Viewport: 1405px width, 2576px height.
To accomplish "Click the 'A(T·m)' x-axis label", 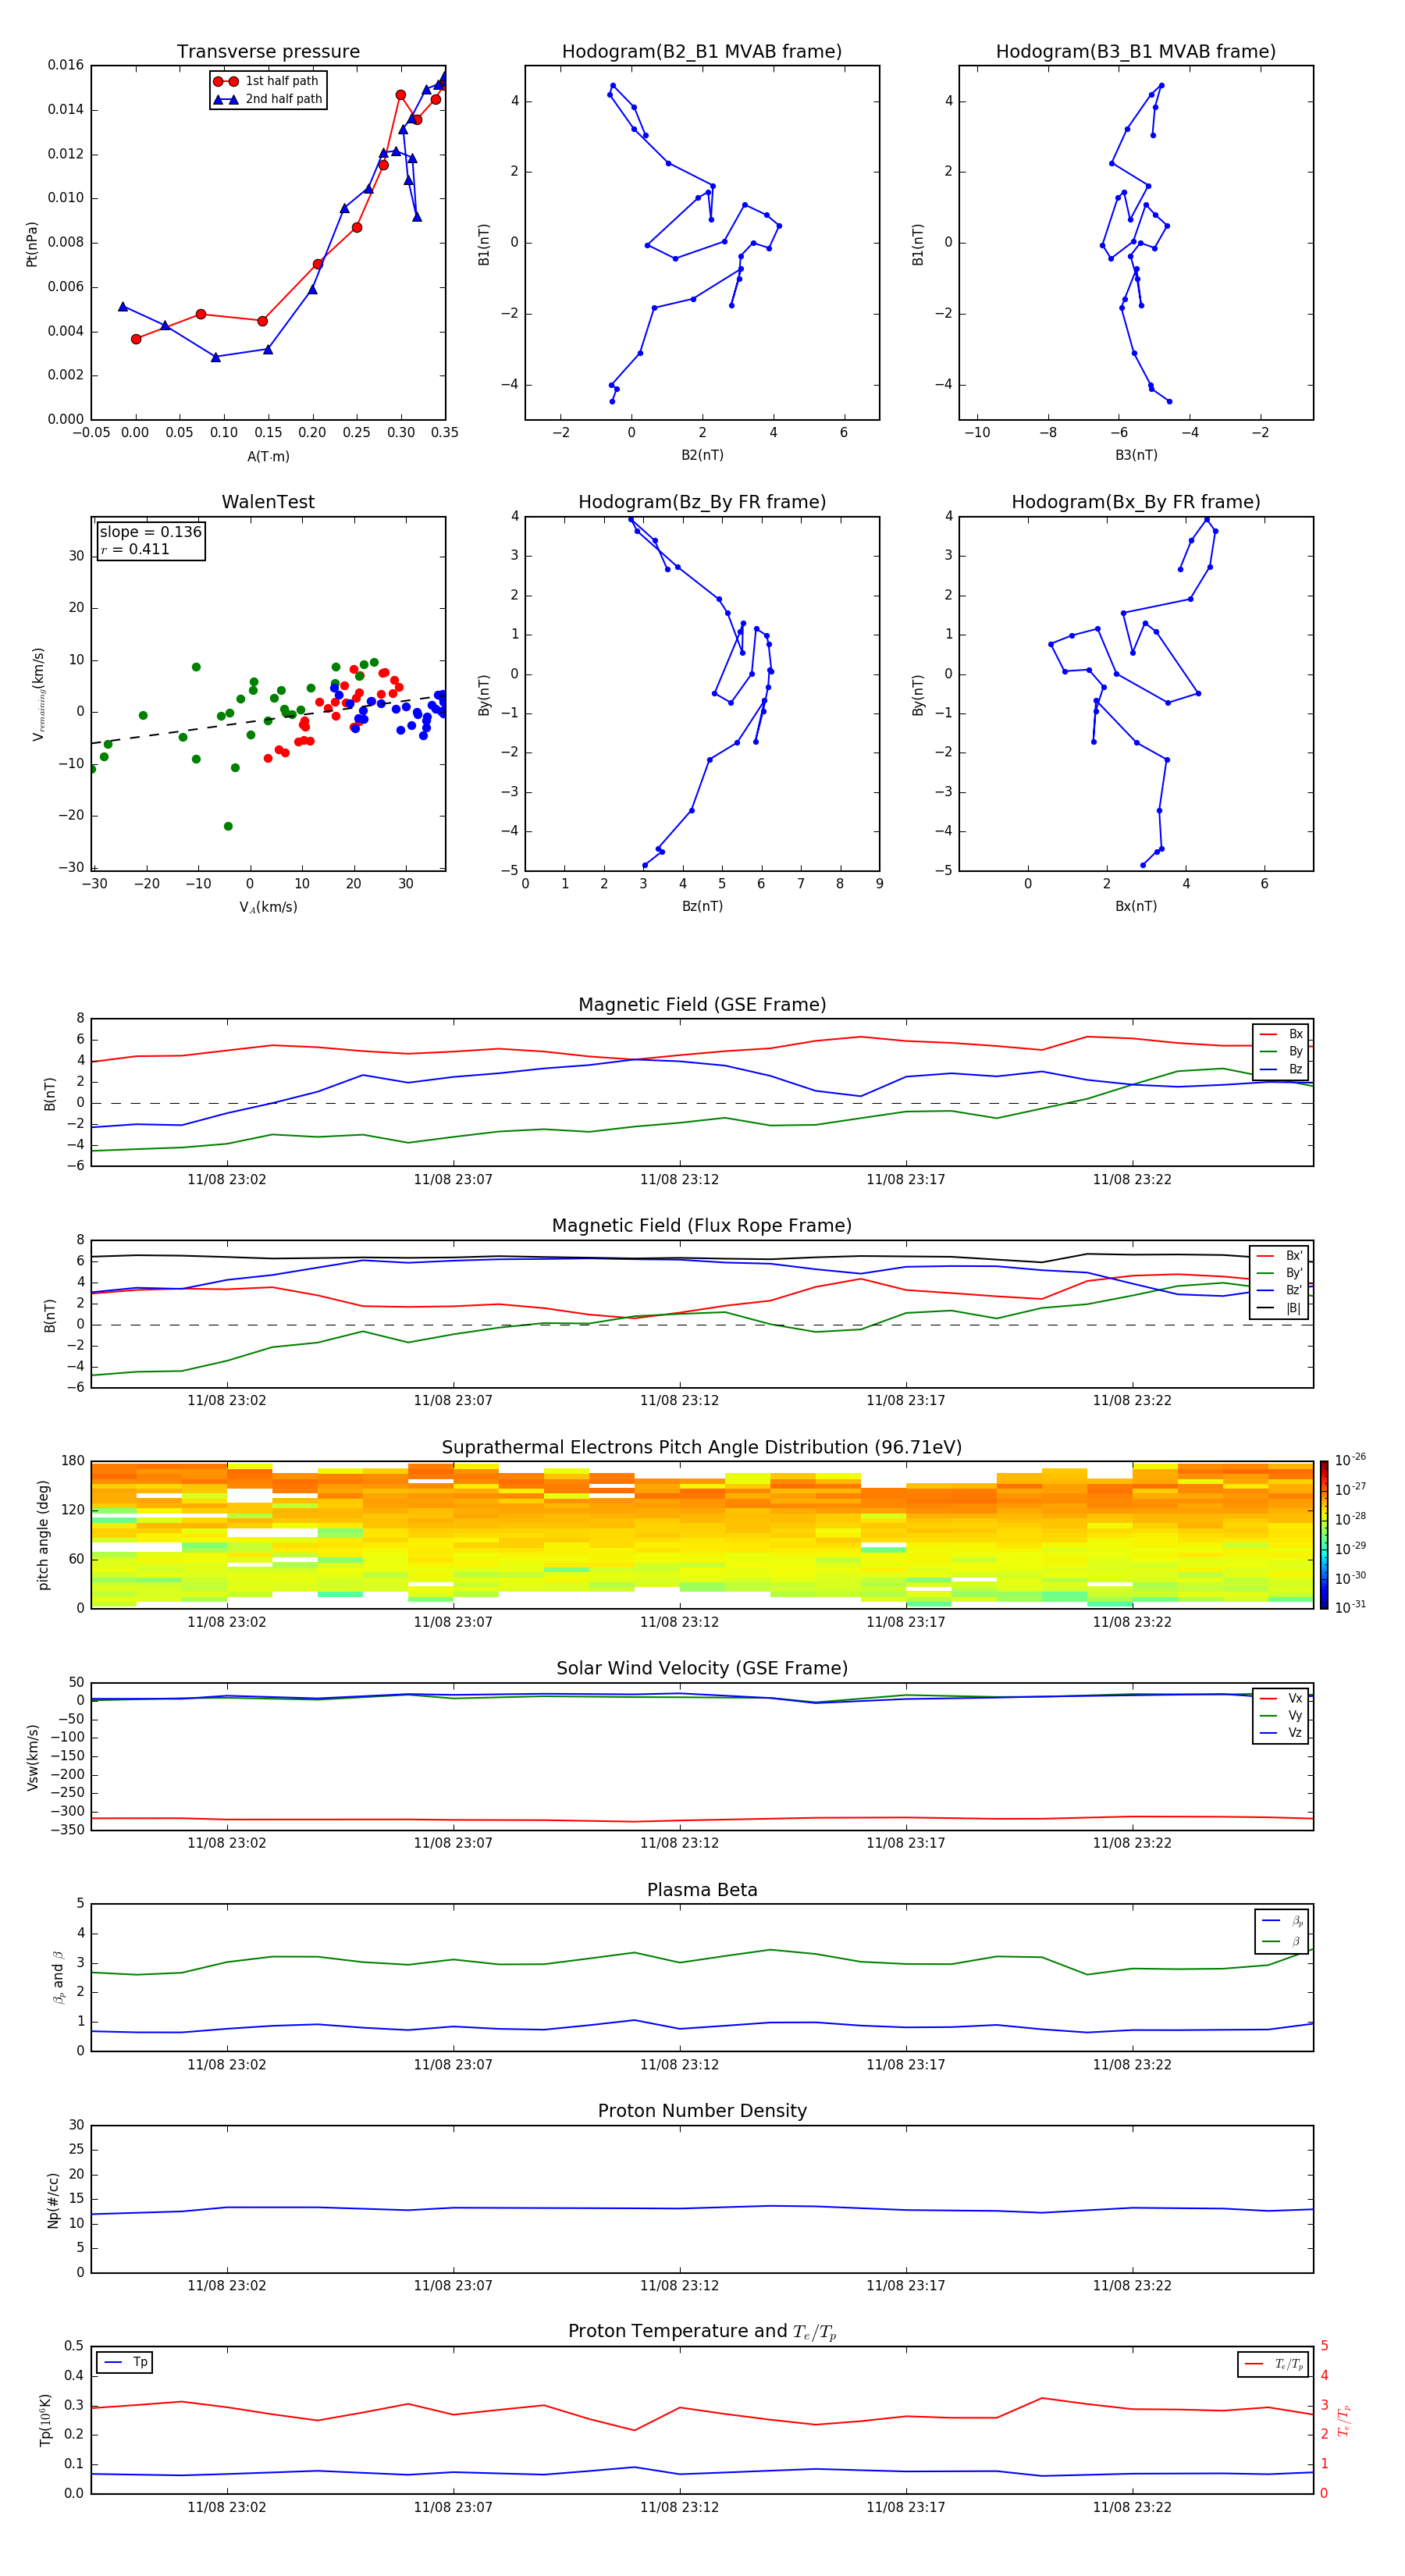I will [268, 457].
